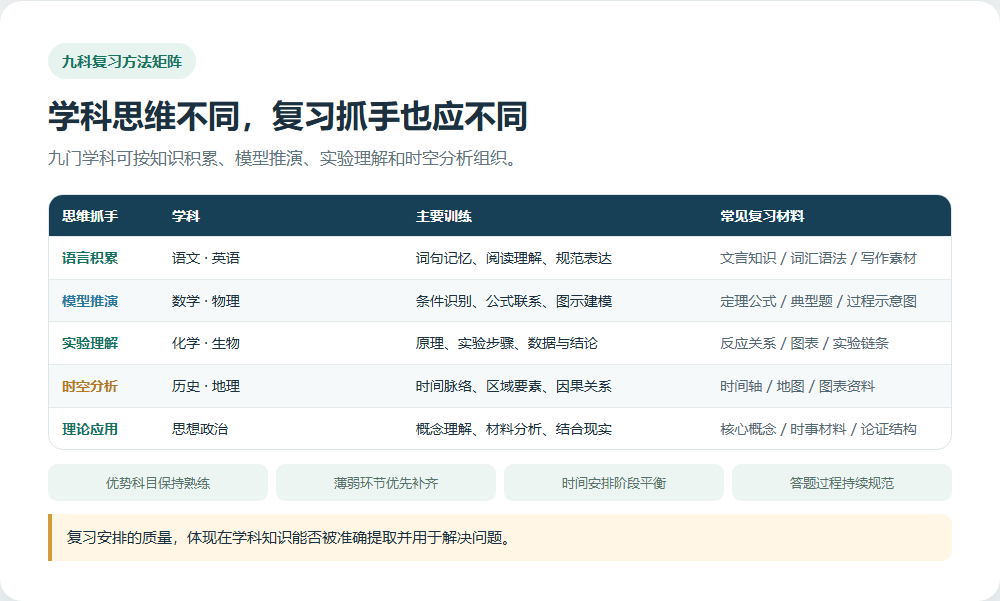1000x601 pixels.
Task: Select the 实验理解 row label
Action: 90,343
